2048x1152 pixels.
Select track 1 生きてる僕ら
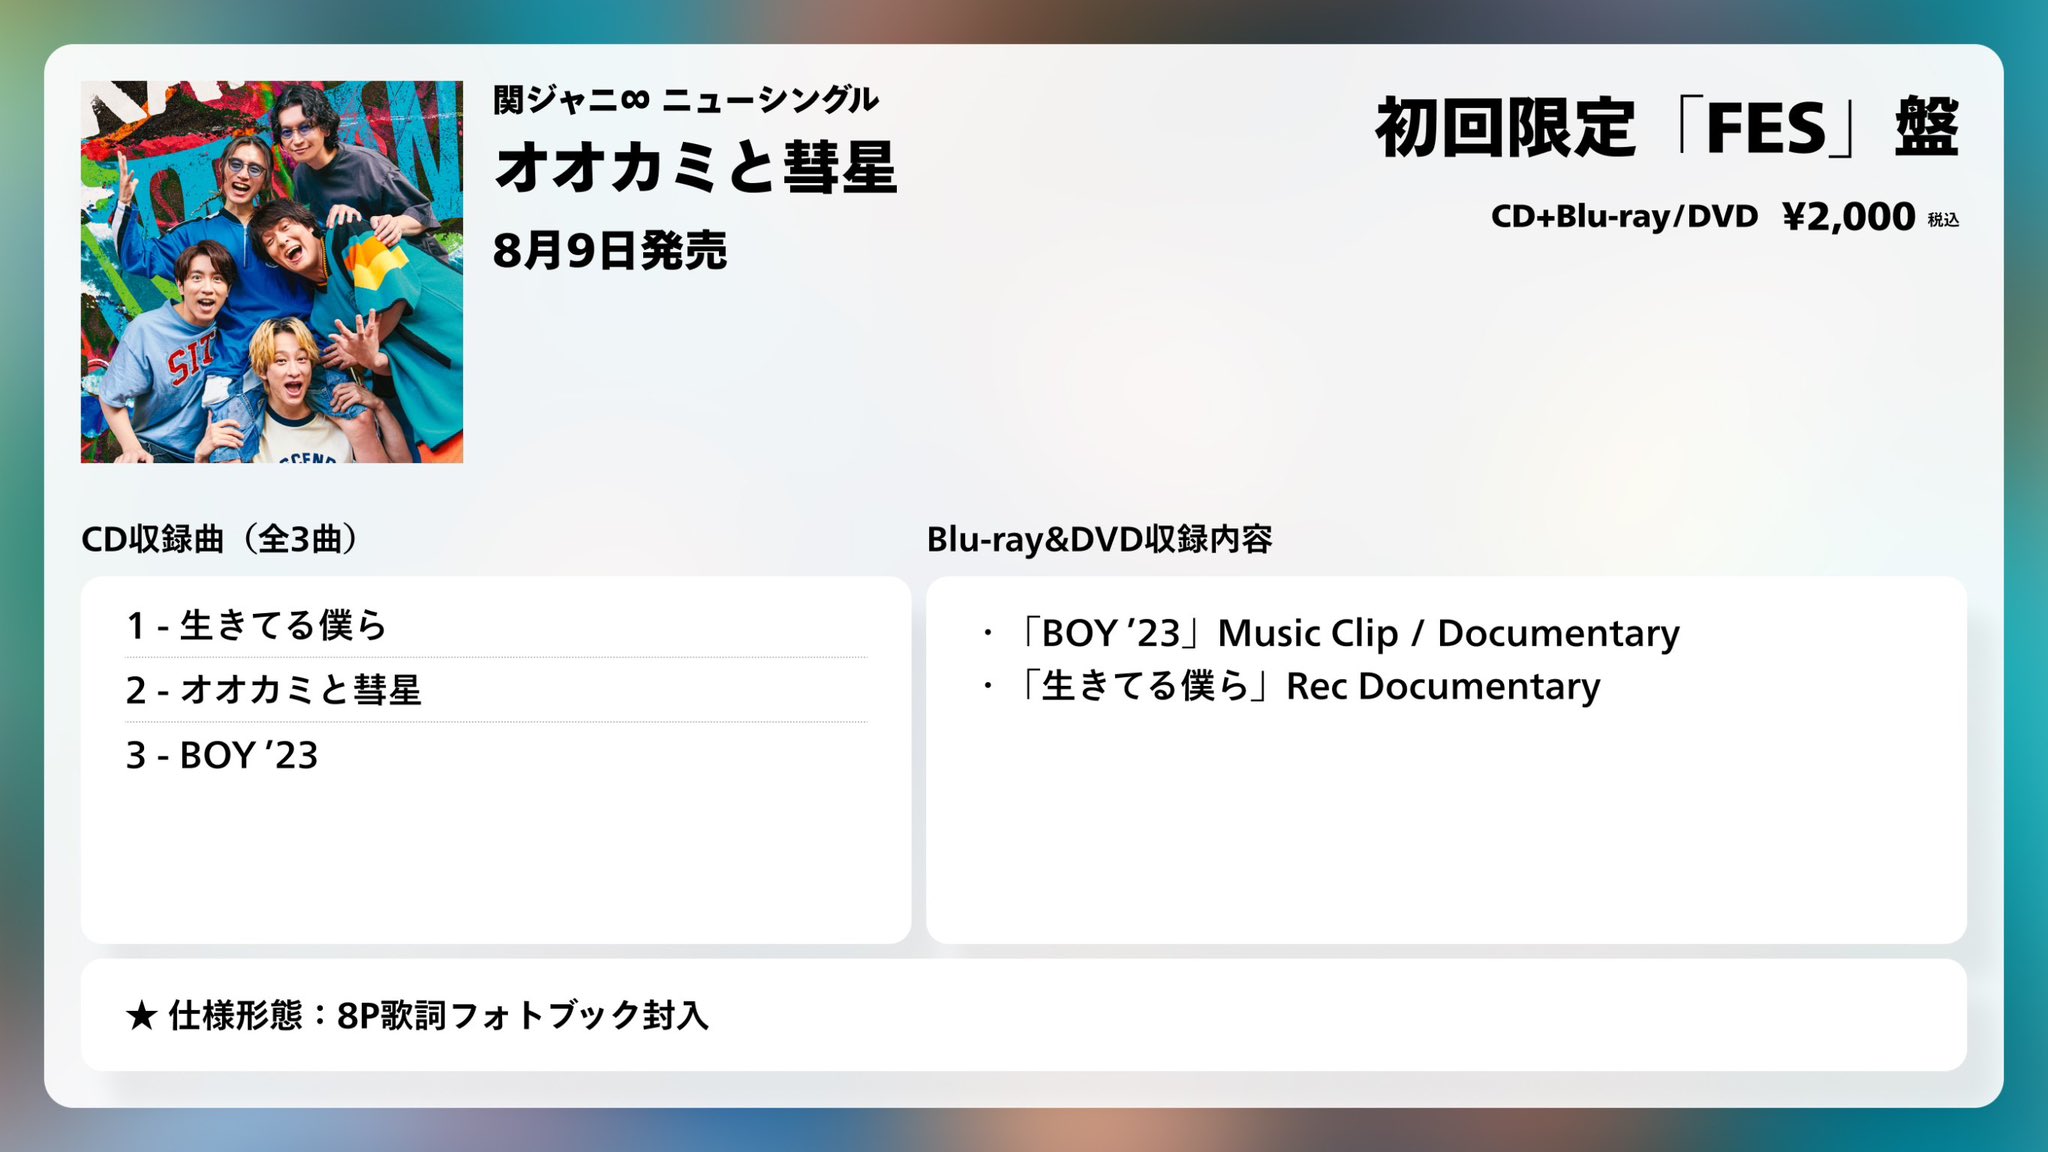coord(256,626)
